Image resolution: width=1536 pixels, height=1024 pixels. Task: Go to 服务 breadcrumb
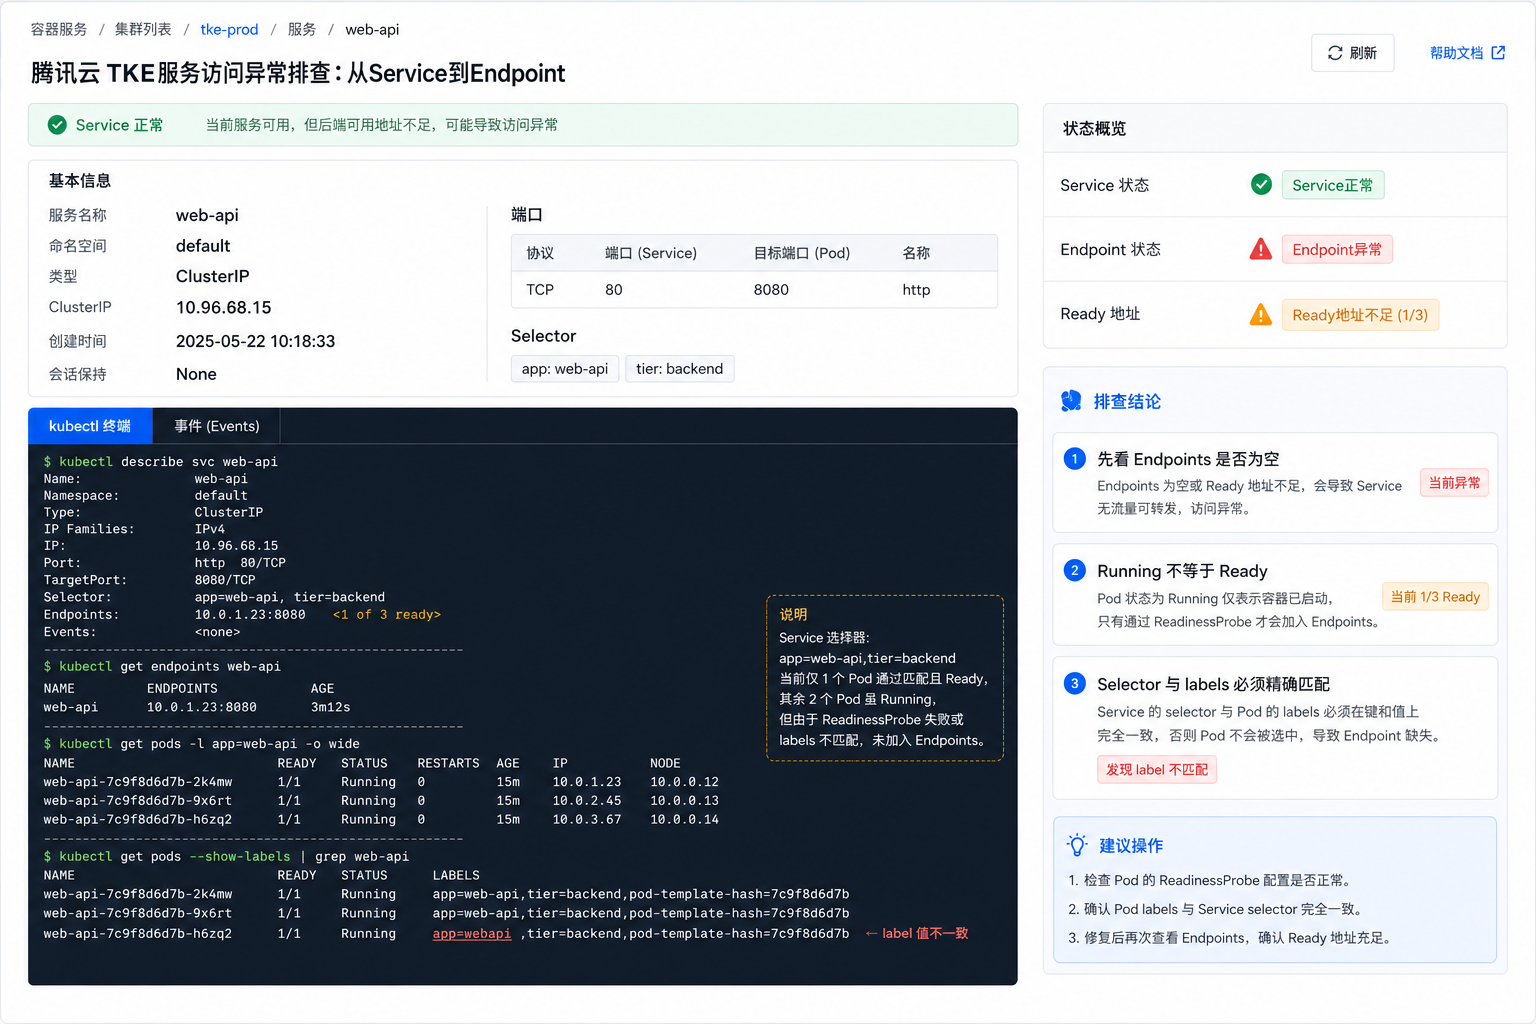tap(302, 29)
